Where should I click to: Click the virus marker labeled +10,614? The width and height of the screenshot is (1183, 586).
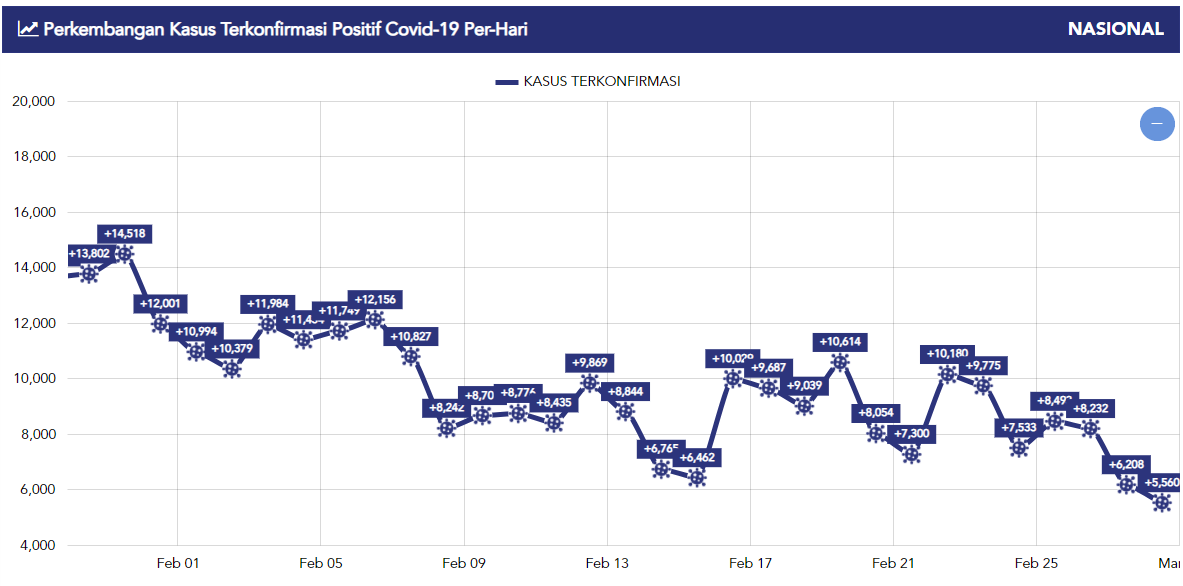click(x=840, y=362)
